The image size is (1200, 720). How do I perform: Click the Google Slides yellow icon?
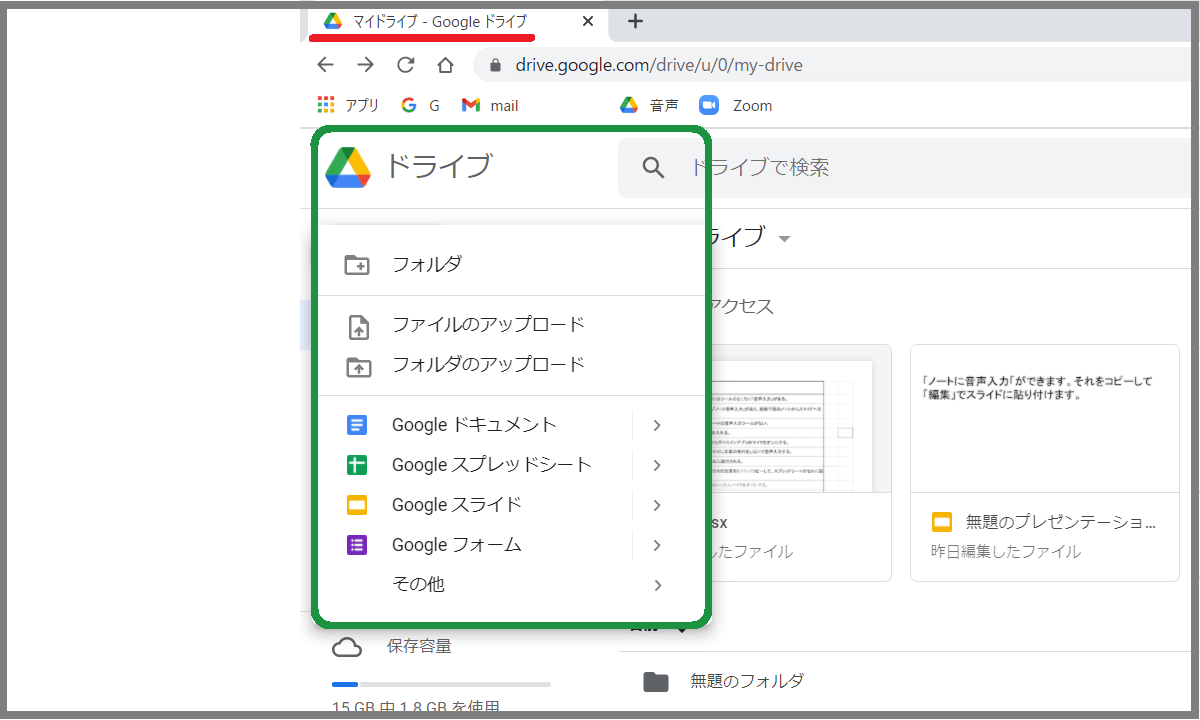[357, 505]
